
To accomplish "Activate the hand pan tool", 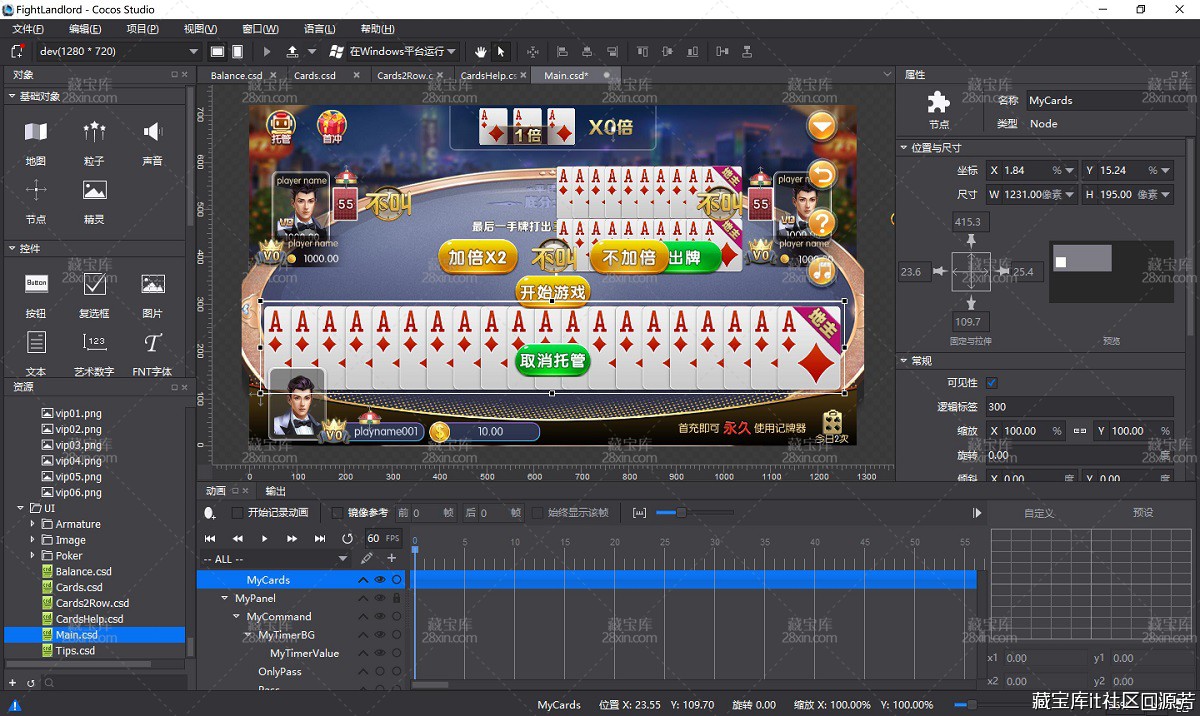I will [480, 51].
